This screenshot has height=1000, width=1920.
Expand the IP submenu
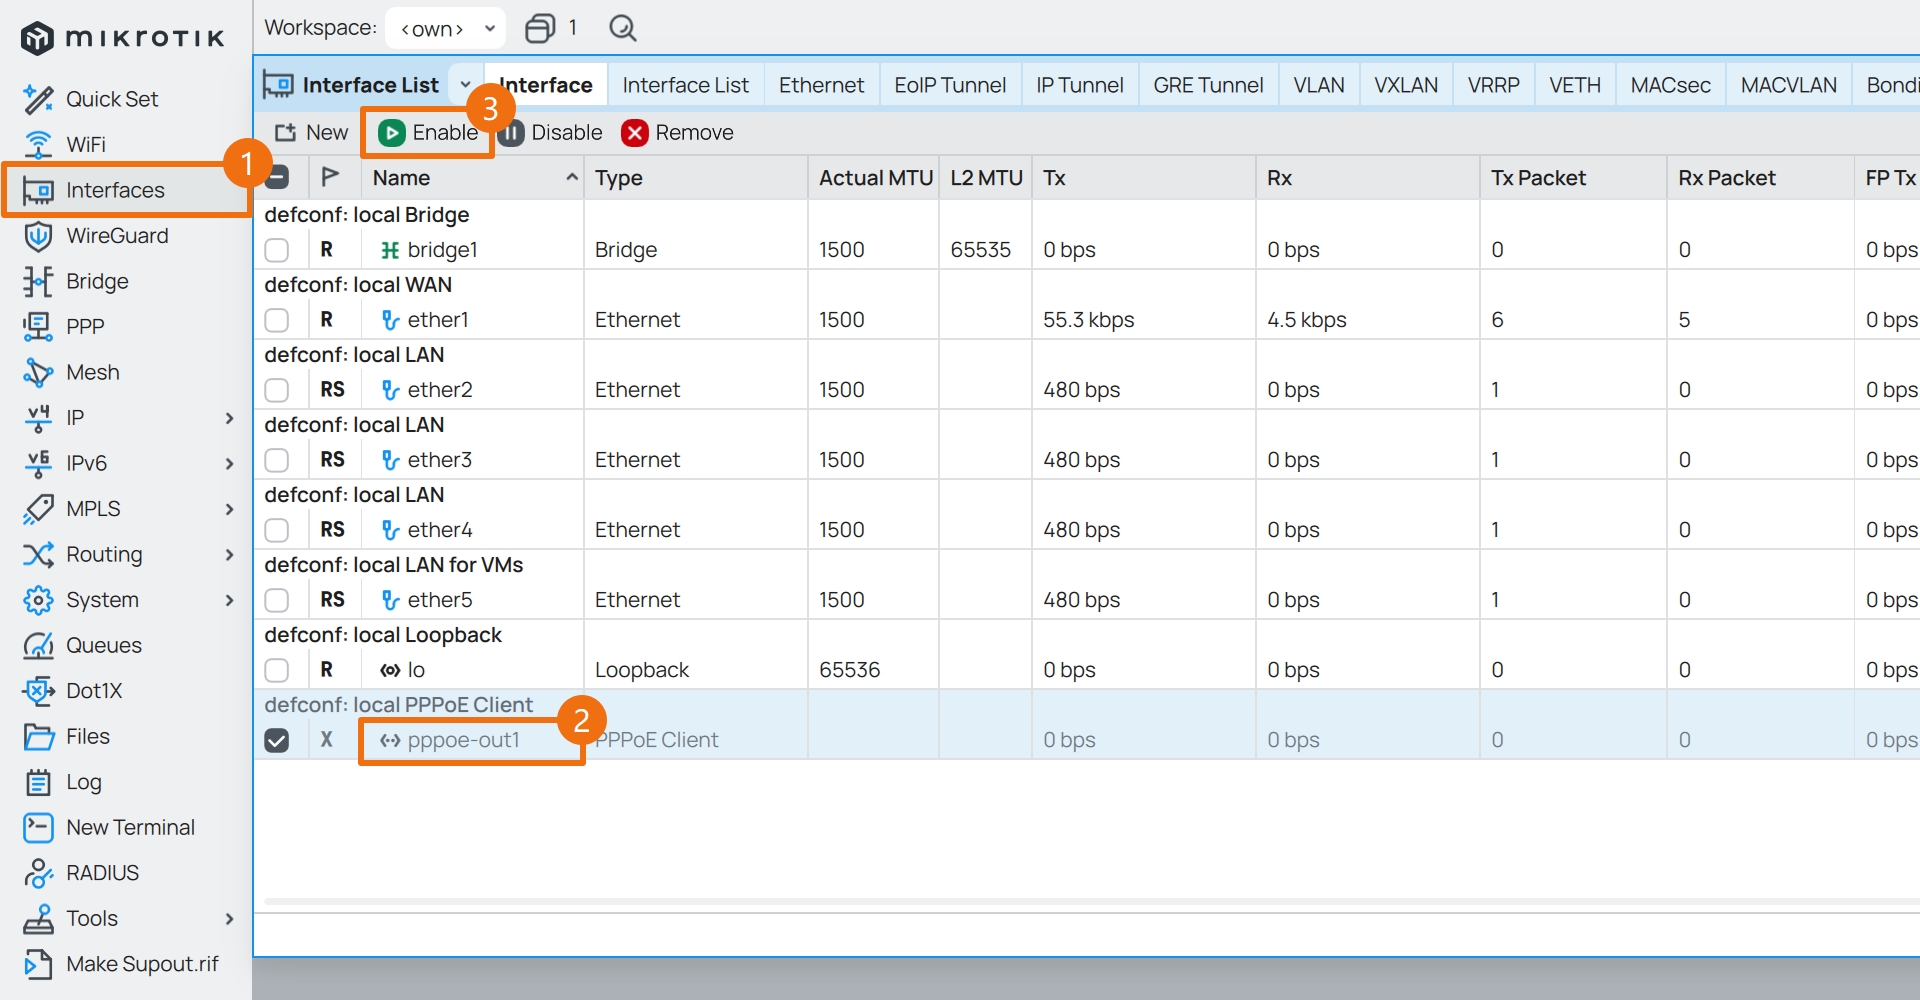pos(229,418)
